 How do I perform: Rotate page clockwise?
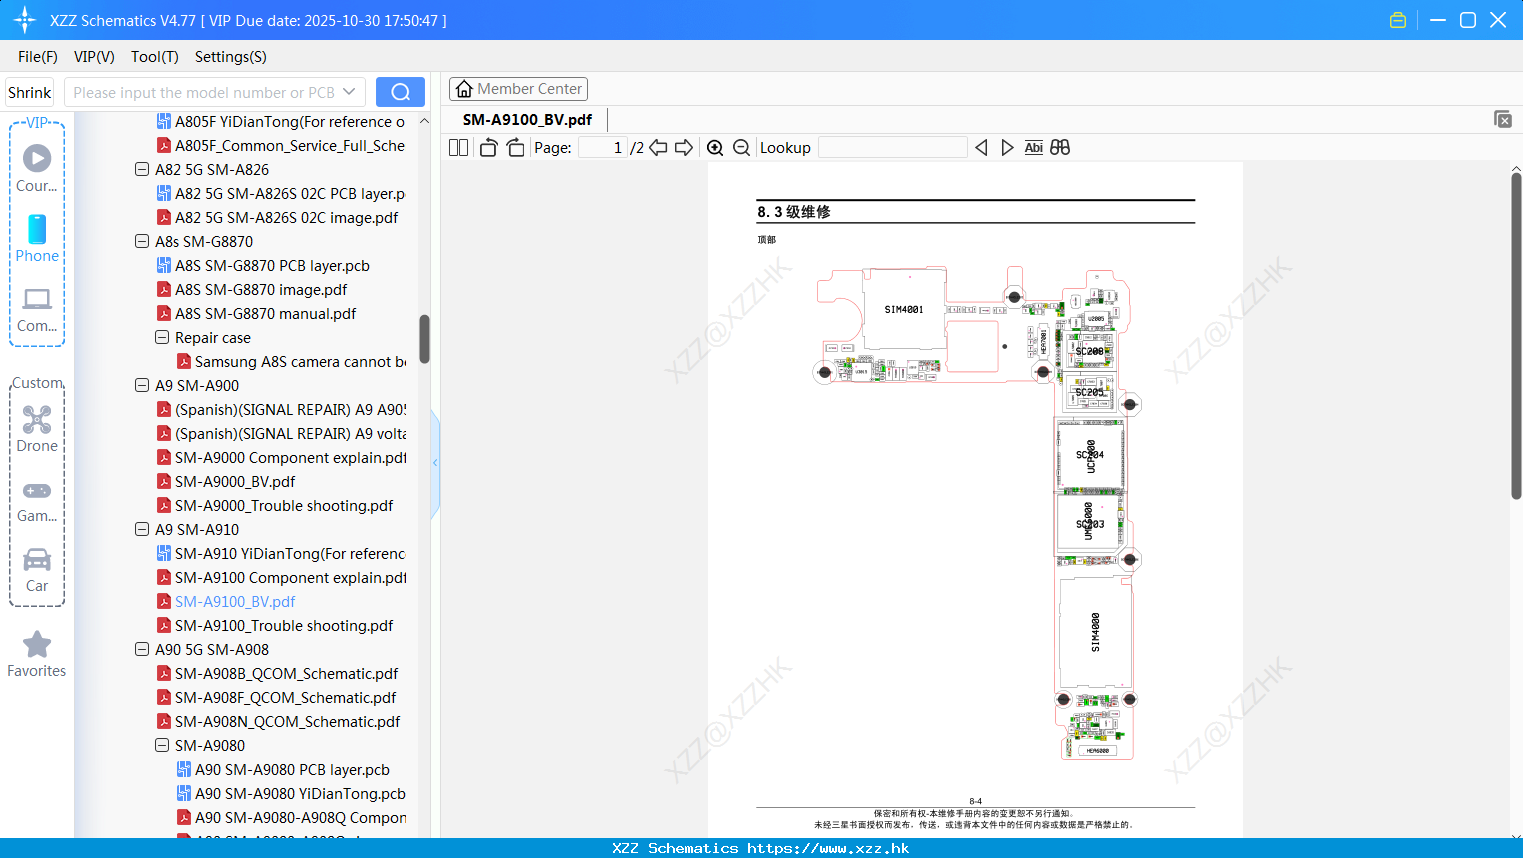[x=515, y=147]
